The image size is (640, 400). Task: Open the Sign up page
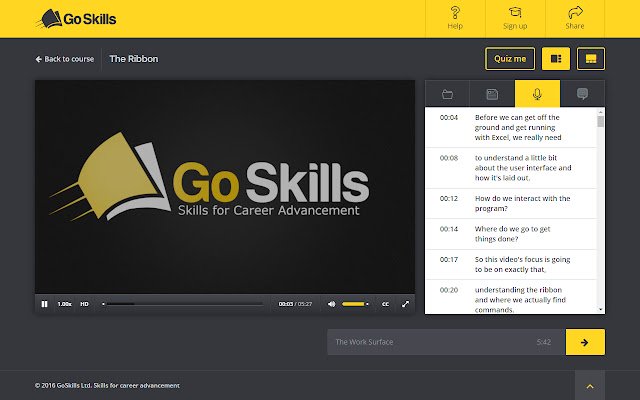click(515, 19)
